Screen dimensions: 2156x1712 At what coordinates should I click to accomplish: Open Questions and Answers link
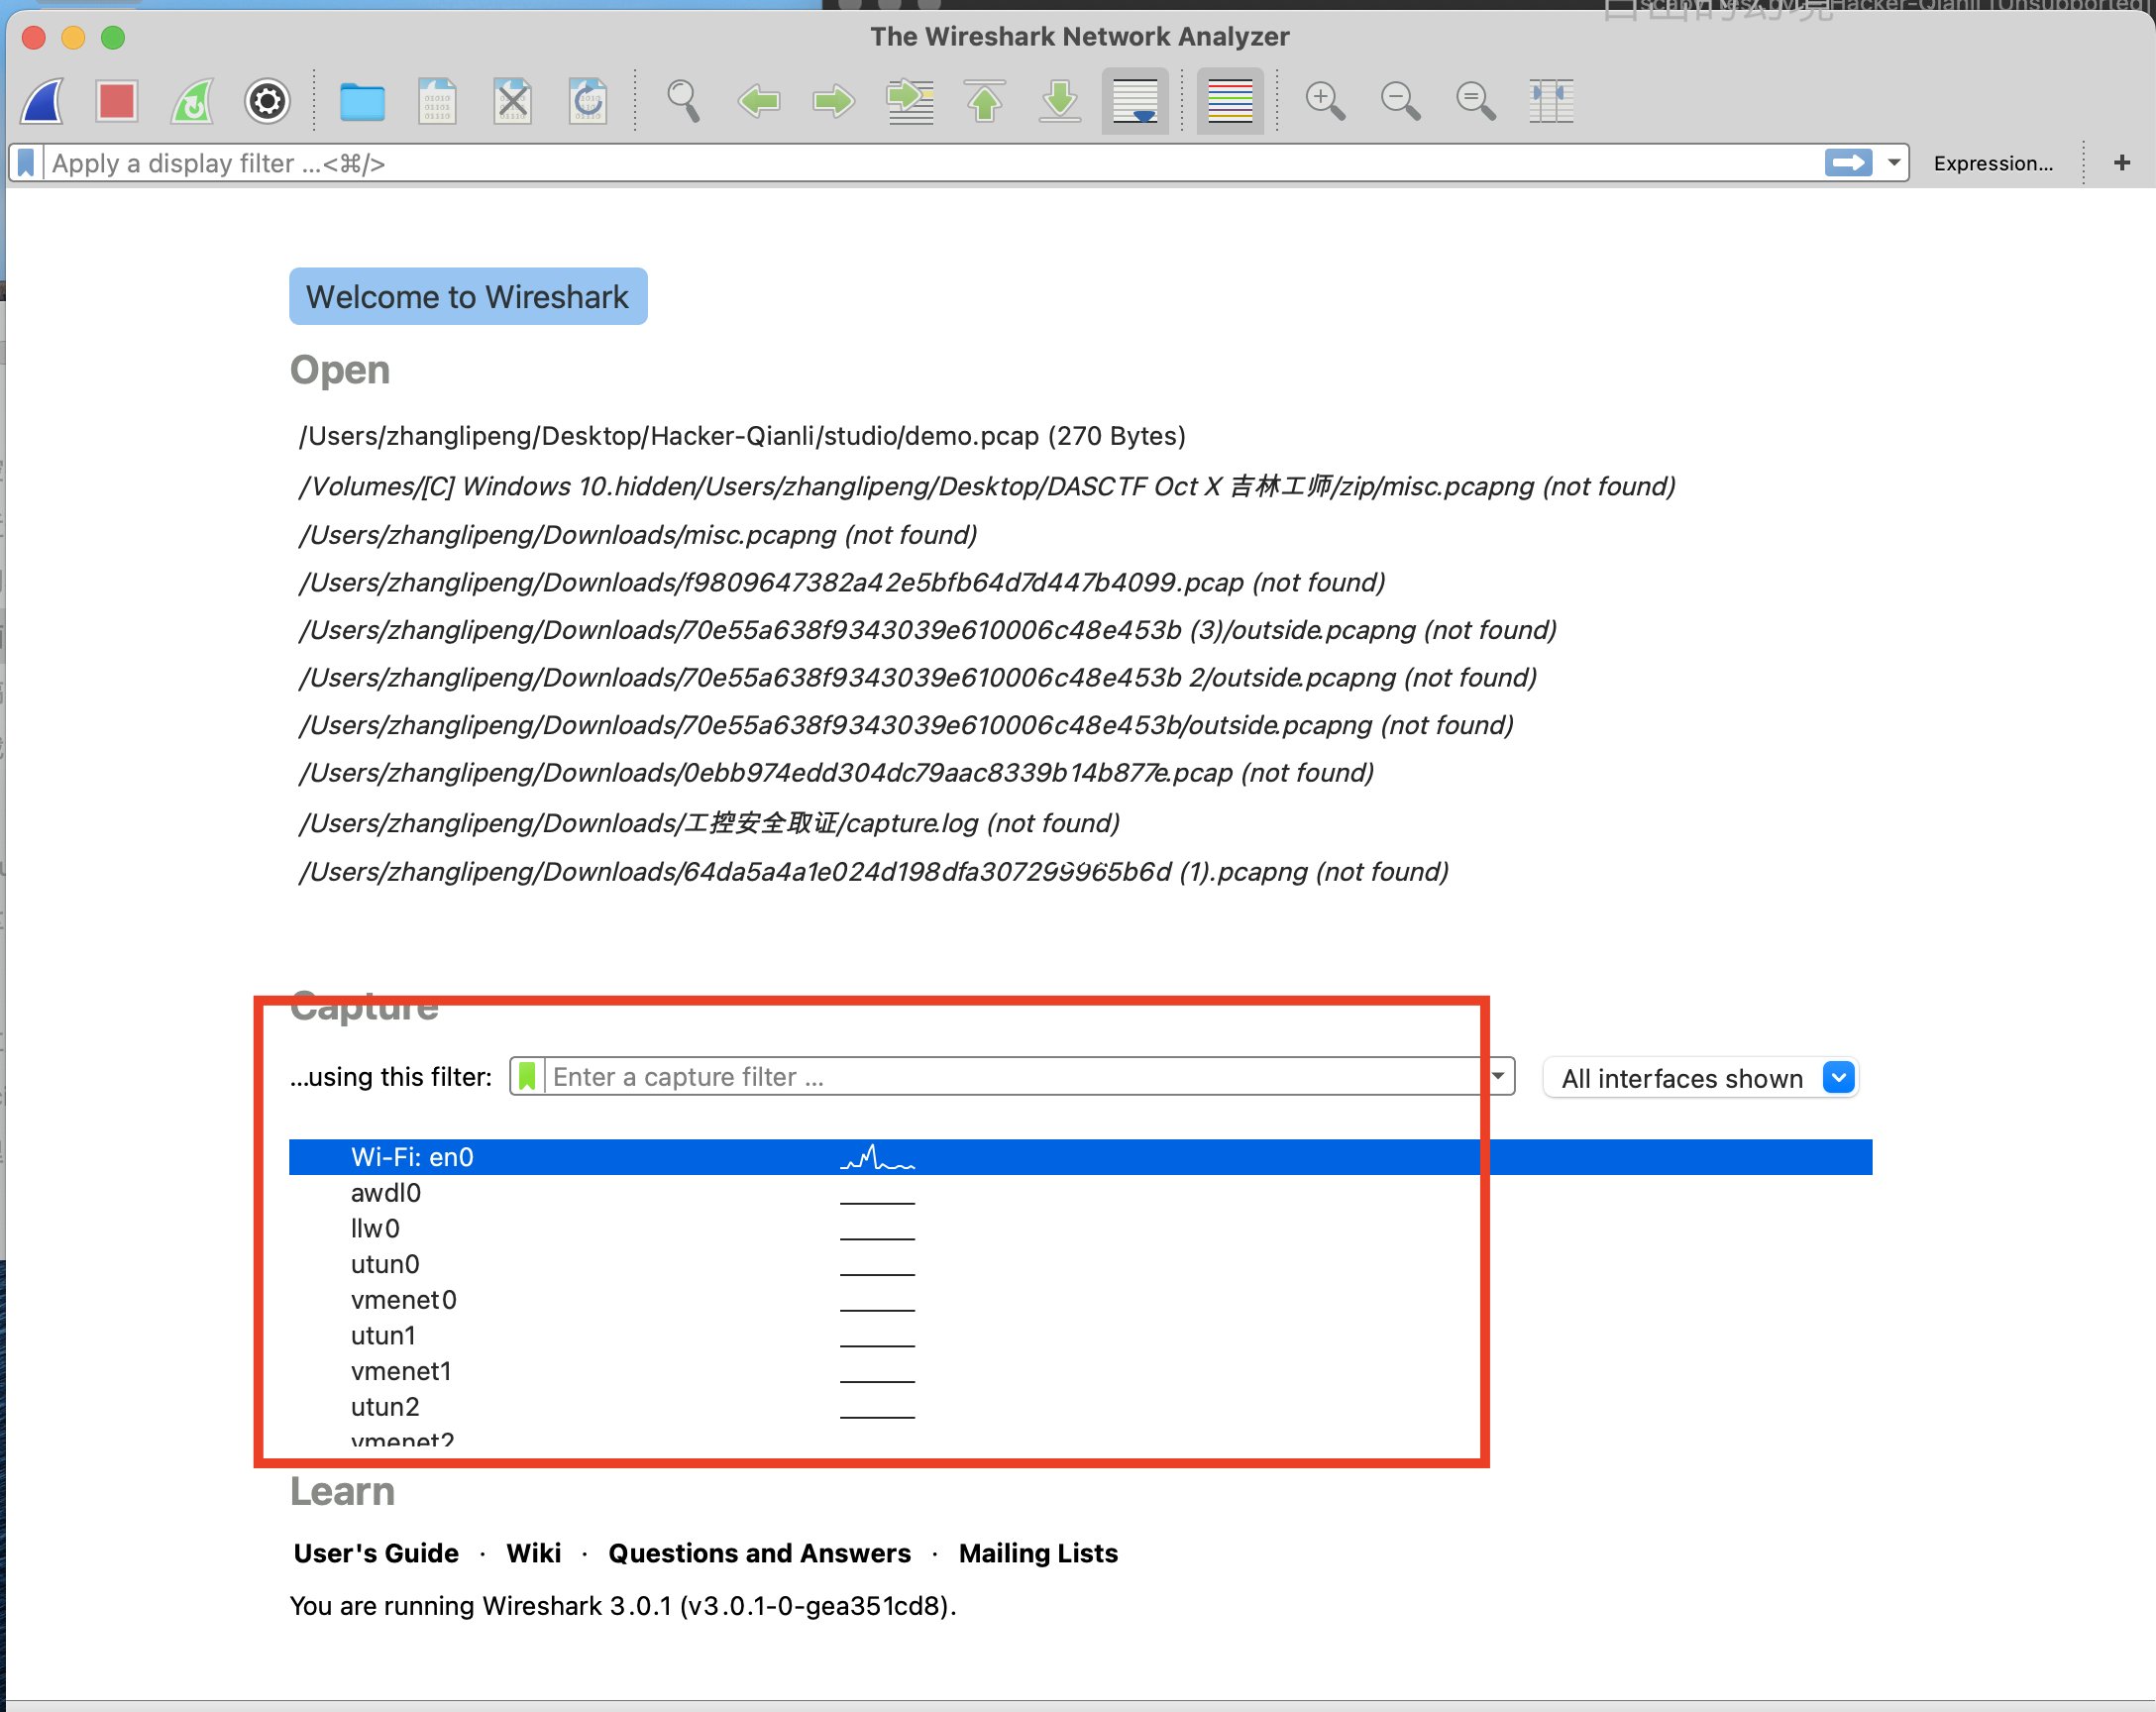click(760, 1552)
